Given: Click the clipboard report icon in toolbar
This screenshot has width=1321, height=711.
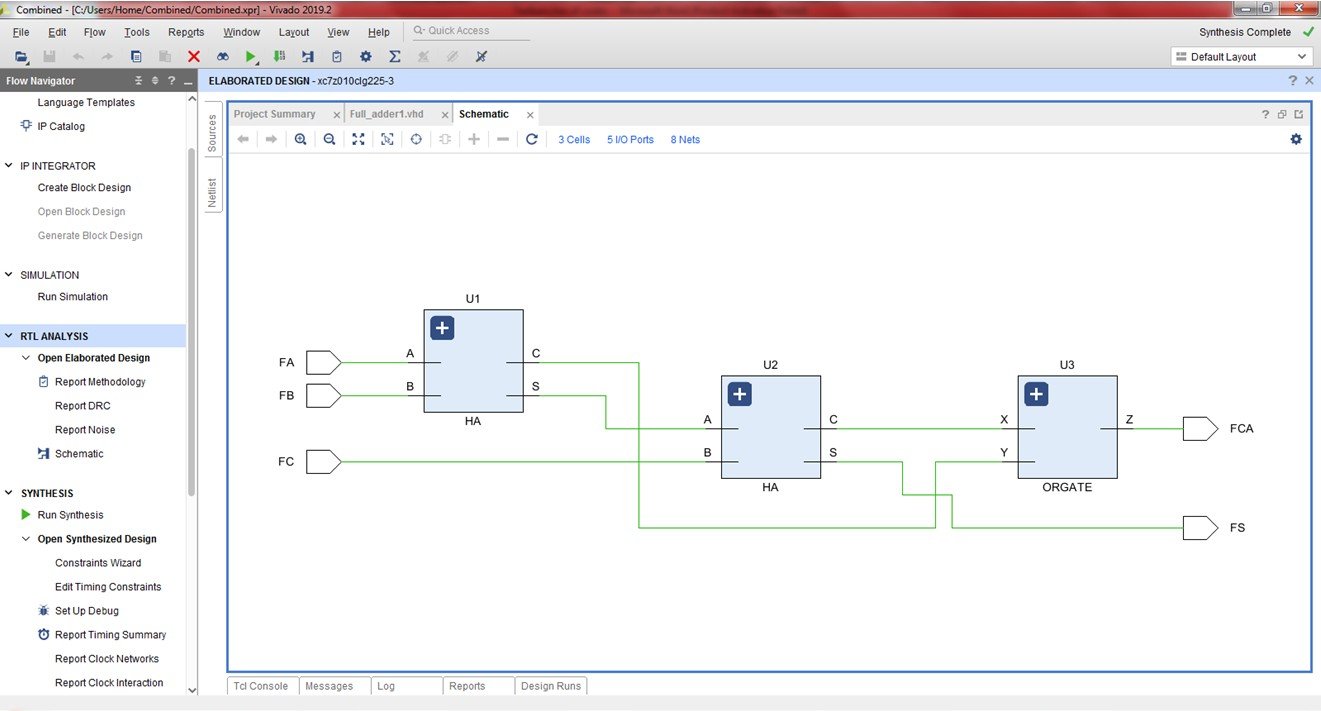Looking at the screenshot, I should (x=337, y=57).
